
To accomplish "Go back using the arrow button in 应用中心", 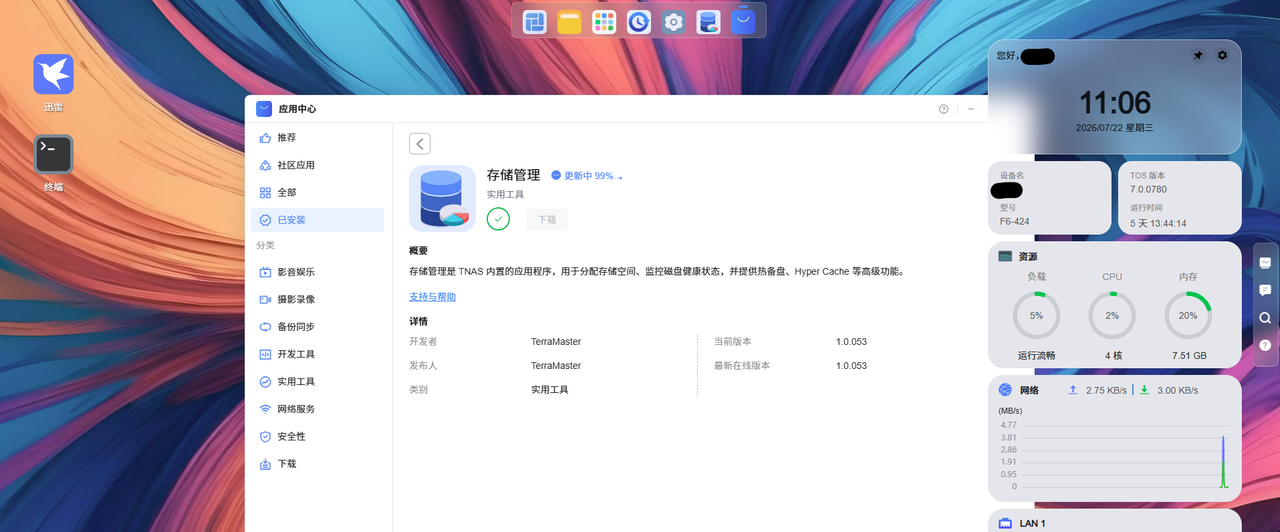I will [420, 144].
